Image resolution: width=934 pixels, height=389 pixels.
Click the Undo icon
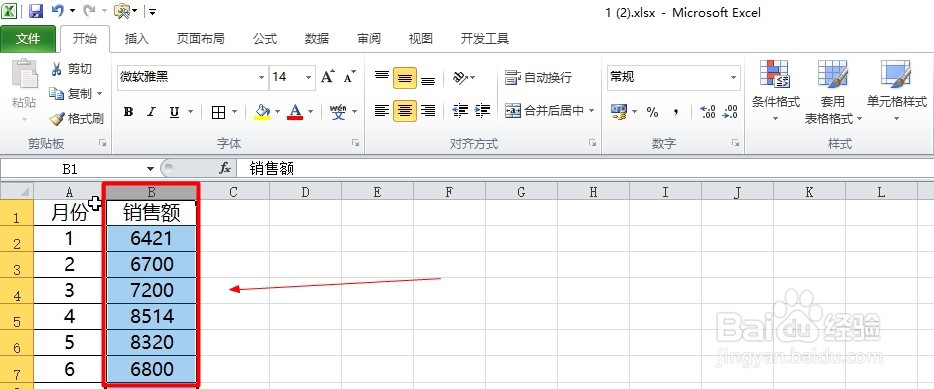click(58, 11)
